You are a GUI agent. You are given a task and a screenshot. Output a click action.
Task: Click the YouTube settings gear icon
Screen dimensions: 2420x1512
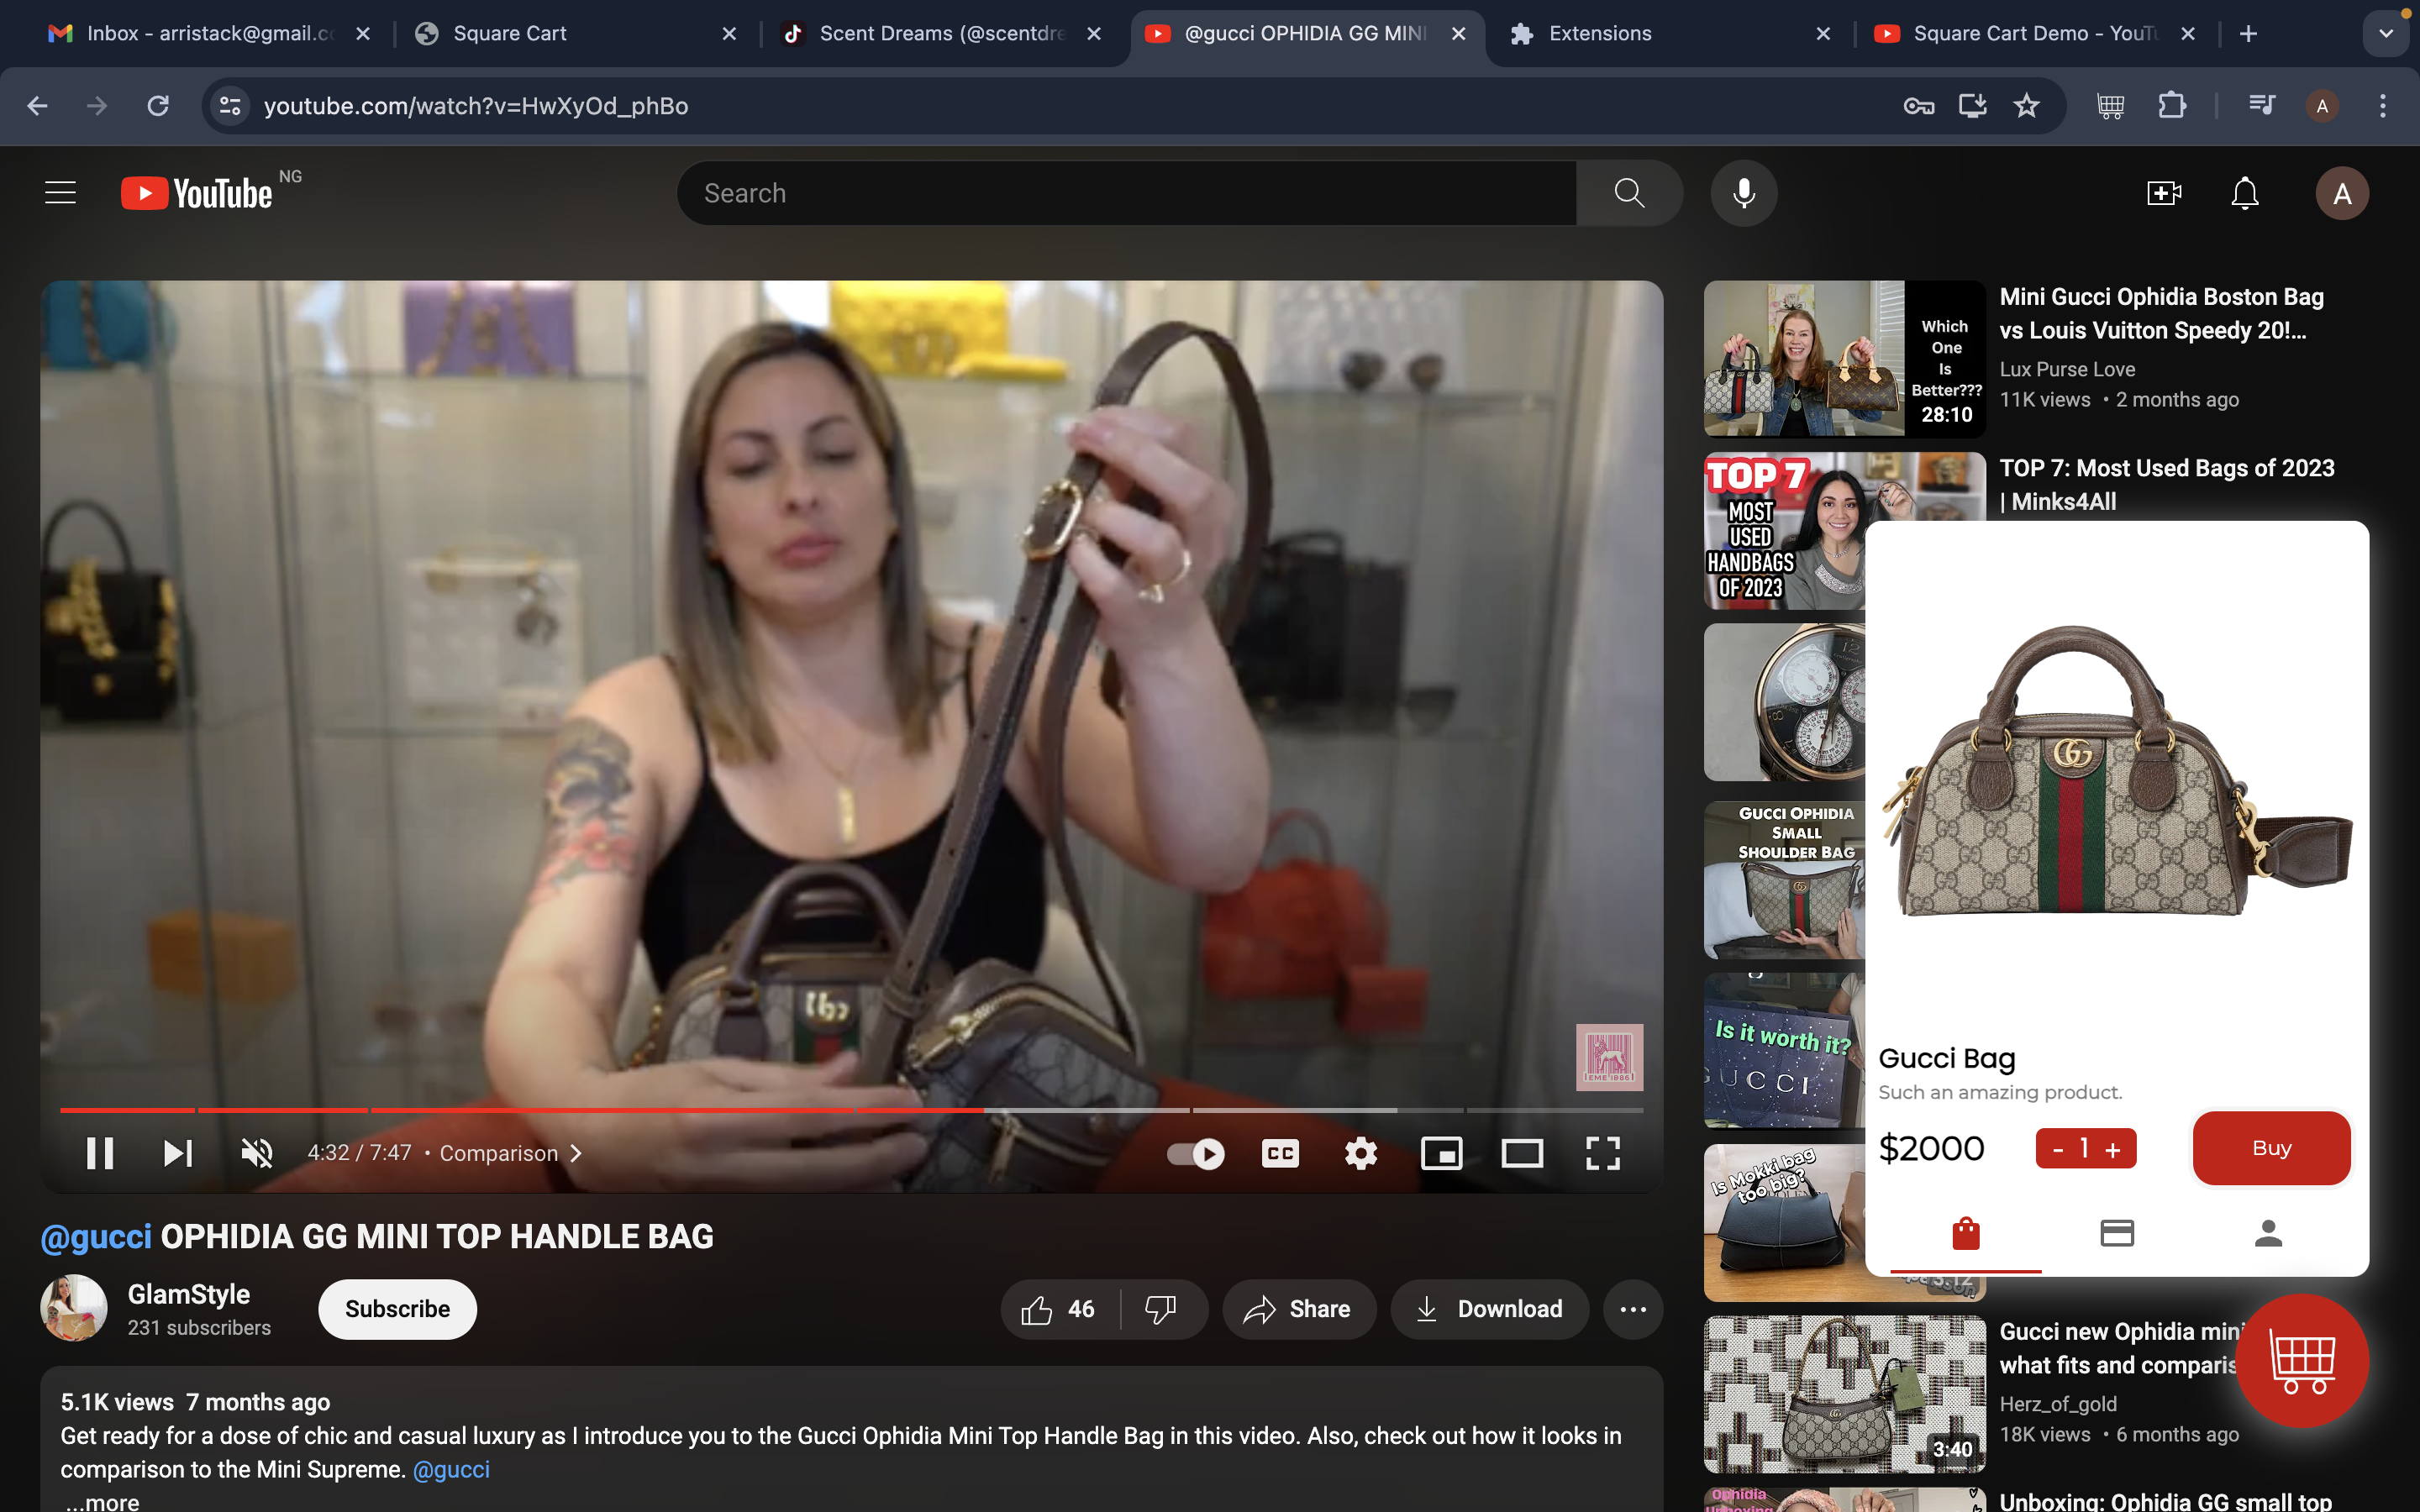[1360, 1153]
